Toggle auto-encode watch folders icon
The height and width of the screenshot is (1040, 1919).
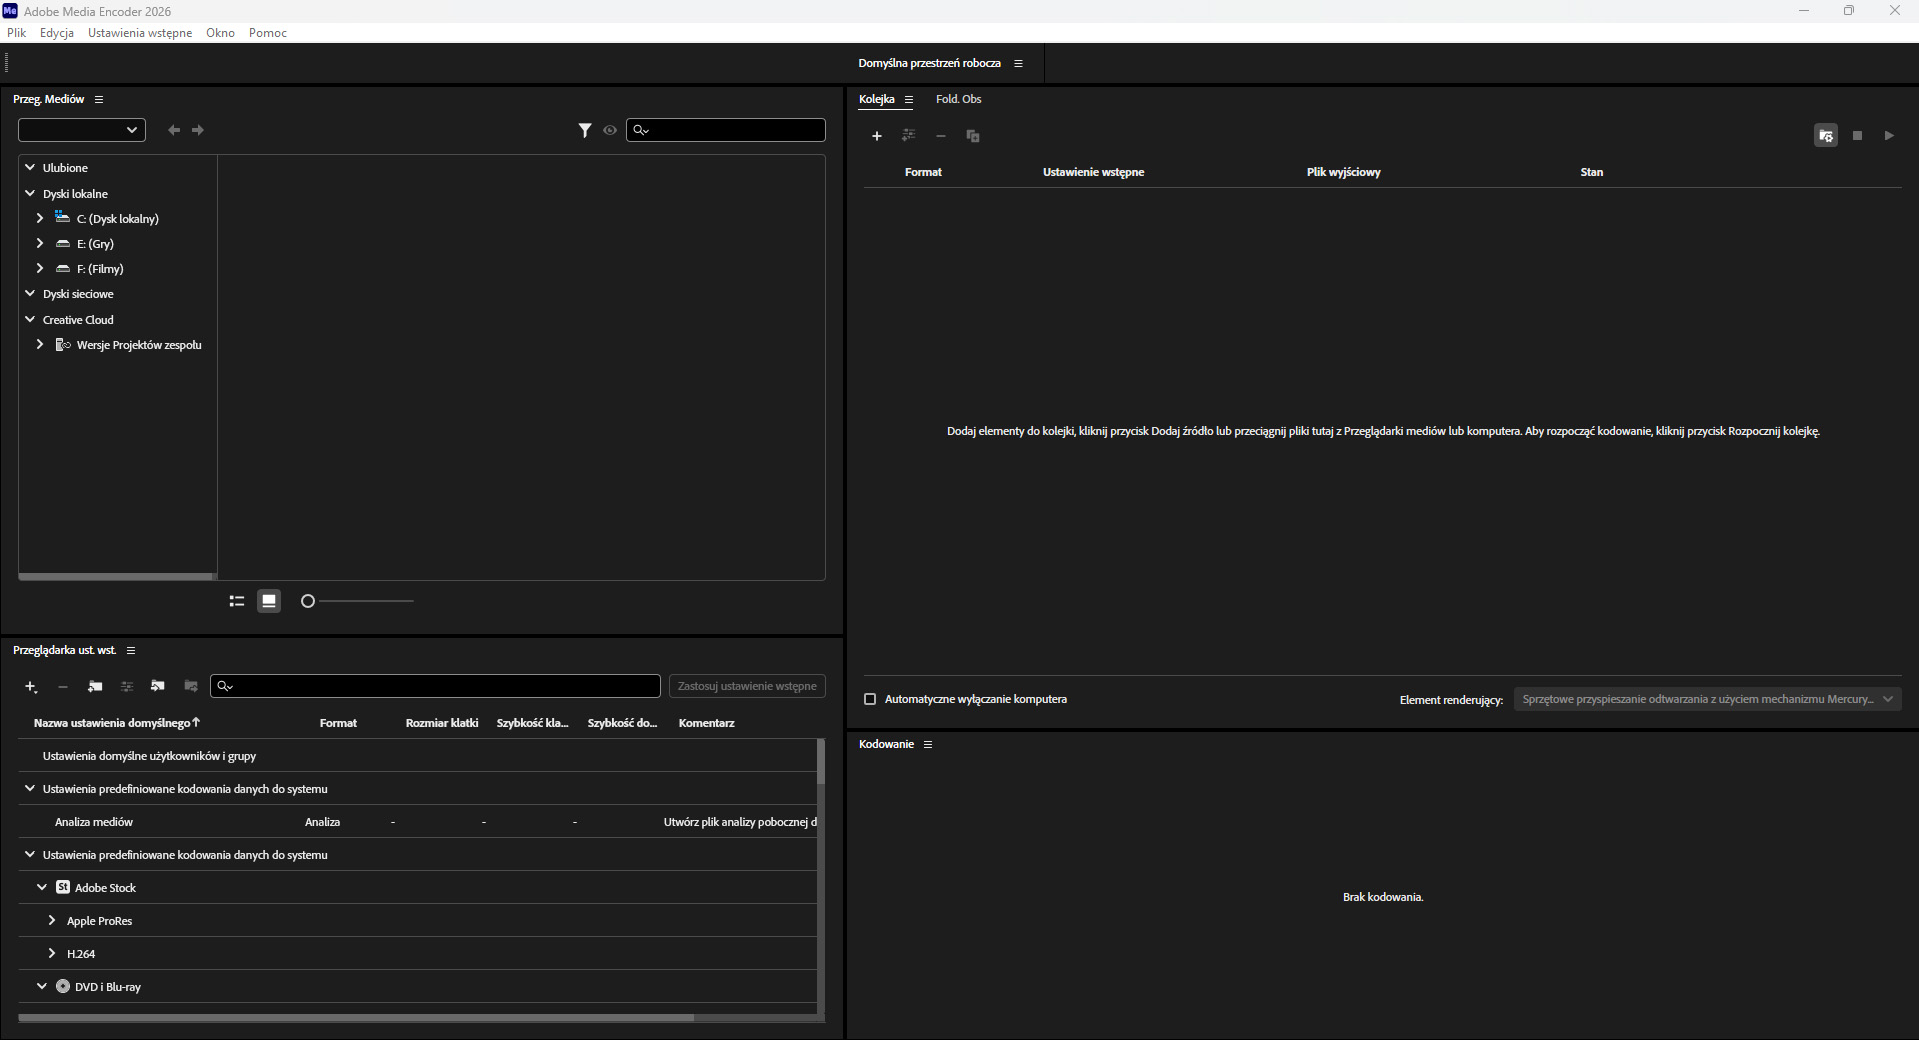(1826, 136)
